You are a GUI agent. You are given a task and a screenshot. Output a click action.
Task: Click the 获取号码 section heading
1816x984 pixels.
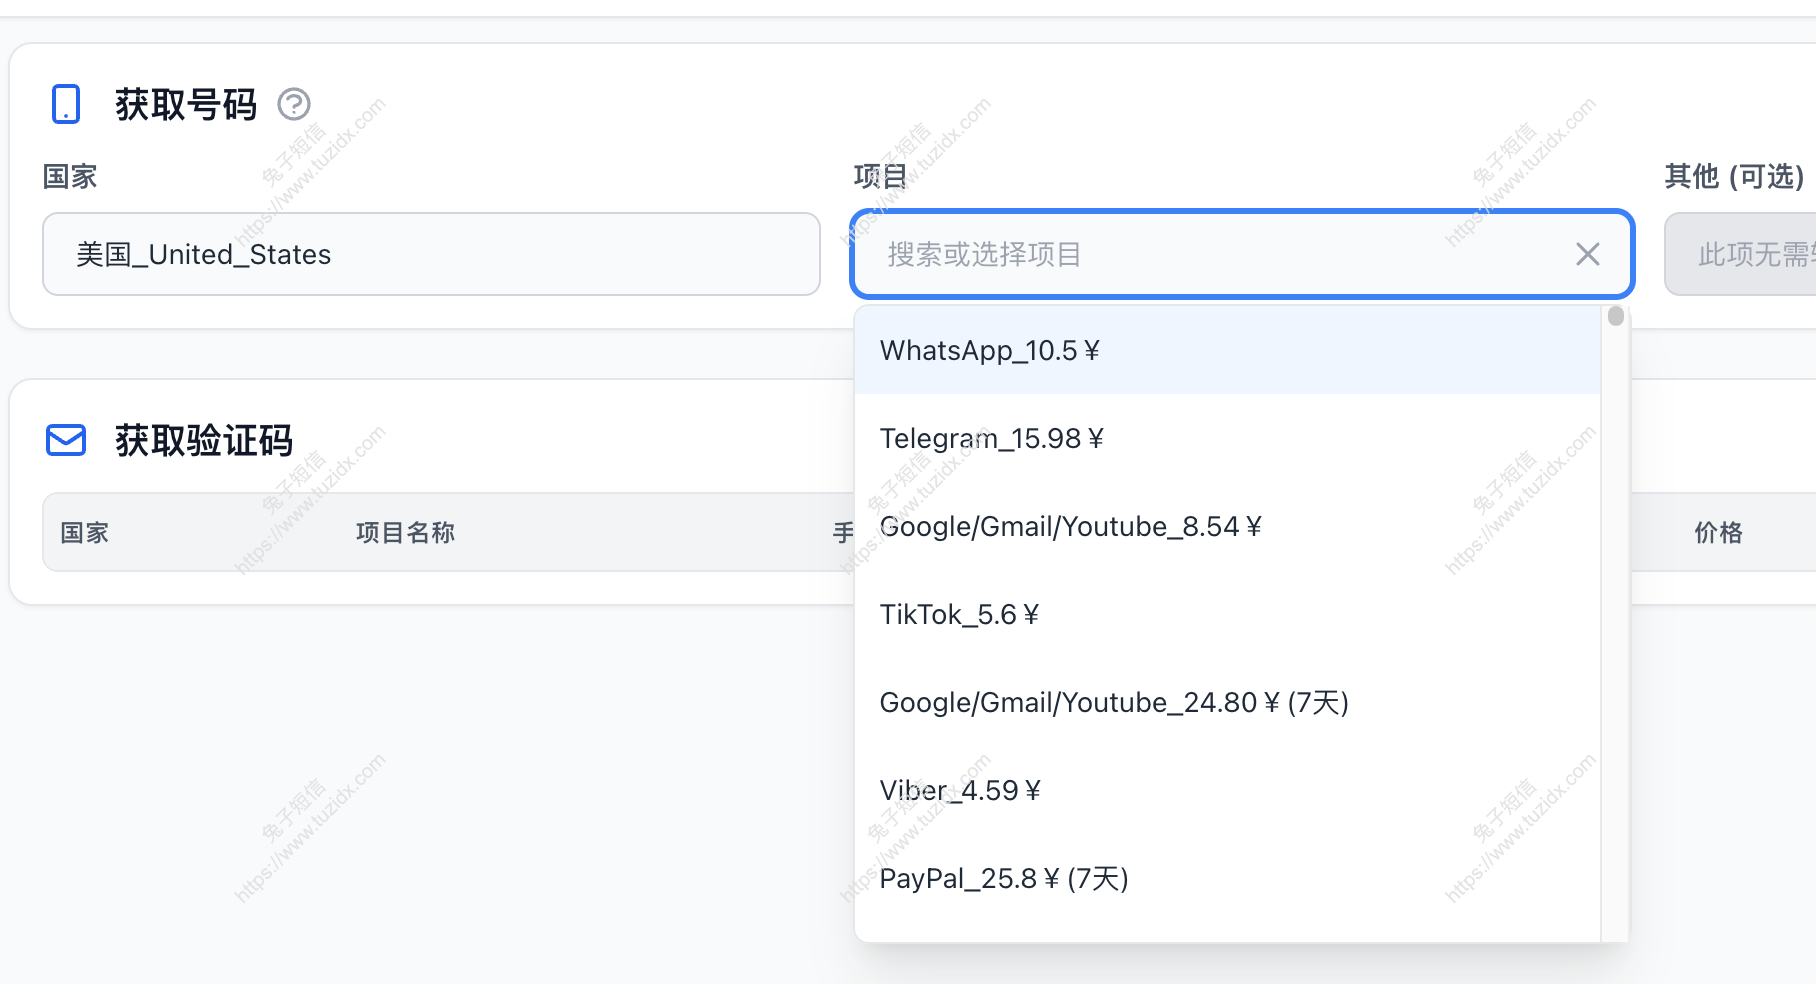[x=186, y=104]
